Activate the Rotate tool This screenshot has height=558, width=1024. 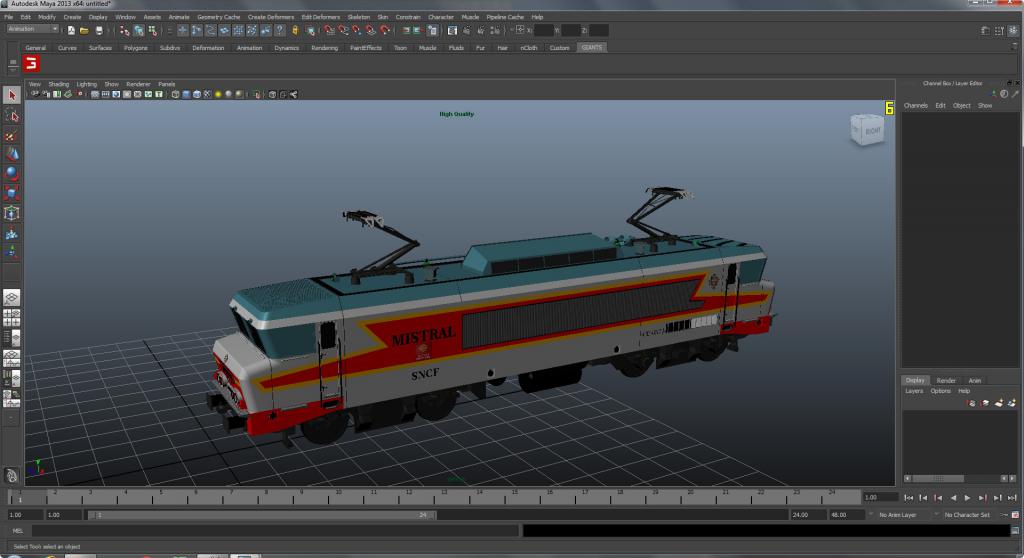(12, 173)
